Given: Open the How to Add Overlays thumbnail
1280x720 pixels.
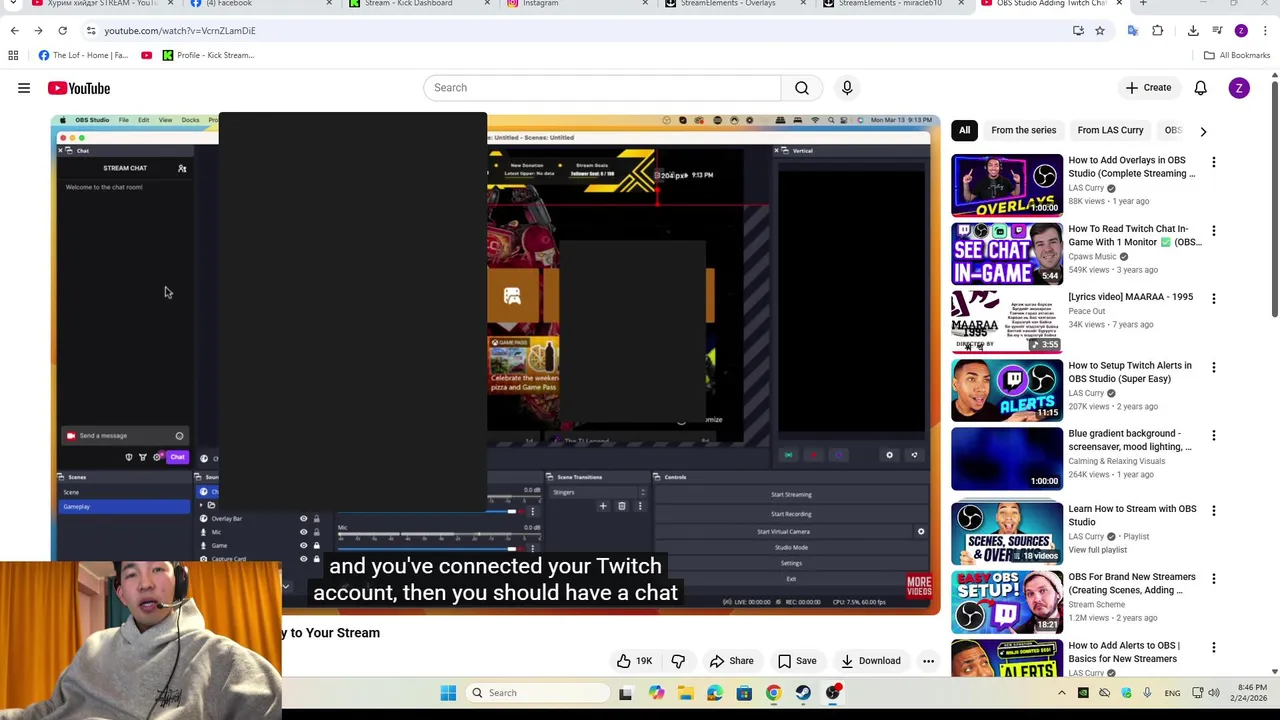Looking at the screenshot, I should [x=1007, y=185].
